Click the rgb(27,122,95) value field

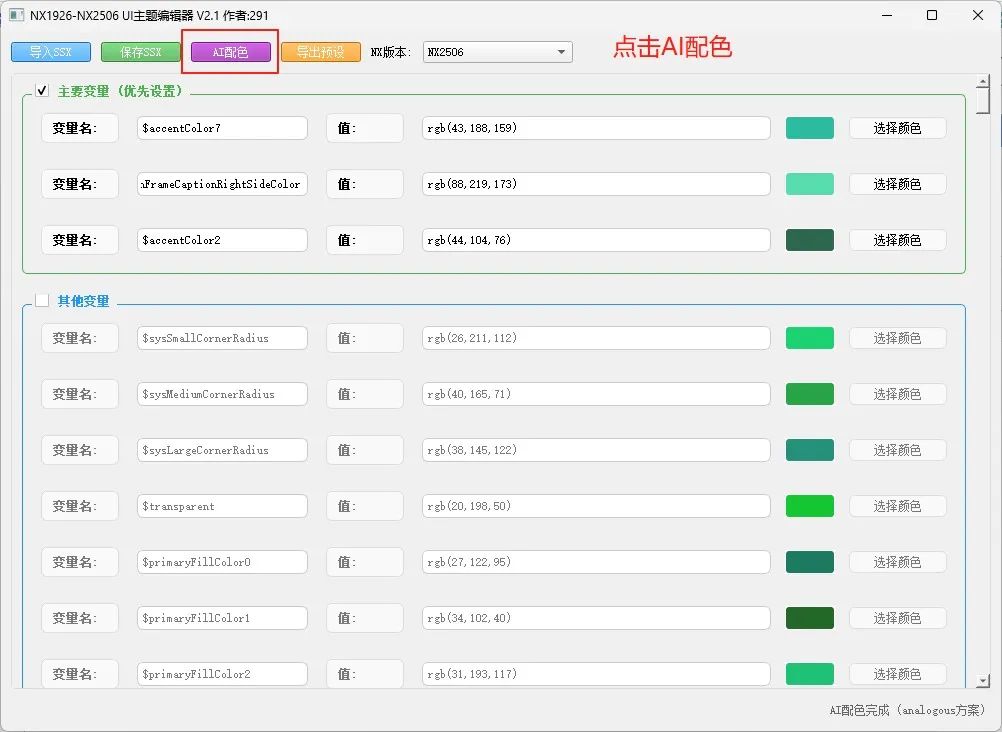[596, 562]
